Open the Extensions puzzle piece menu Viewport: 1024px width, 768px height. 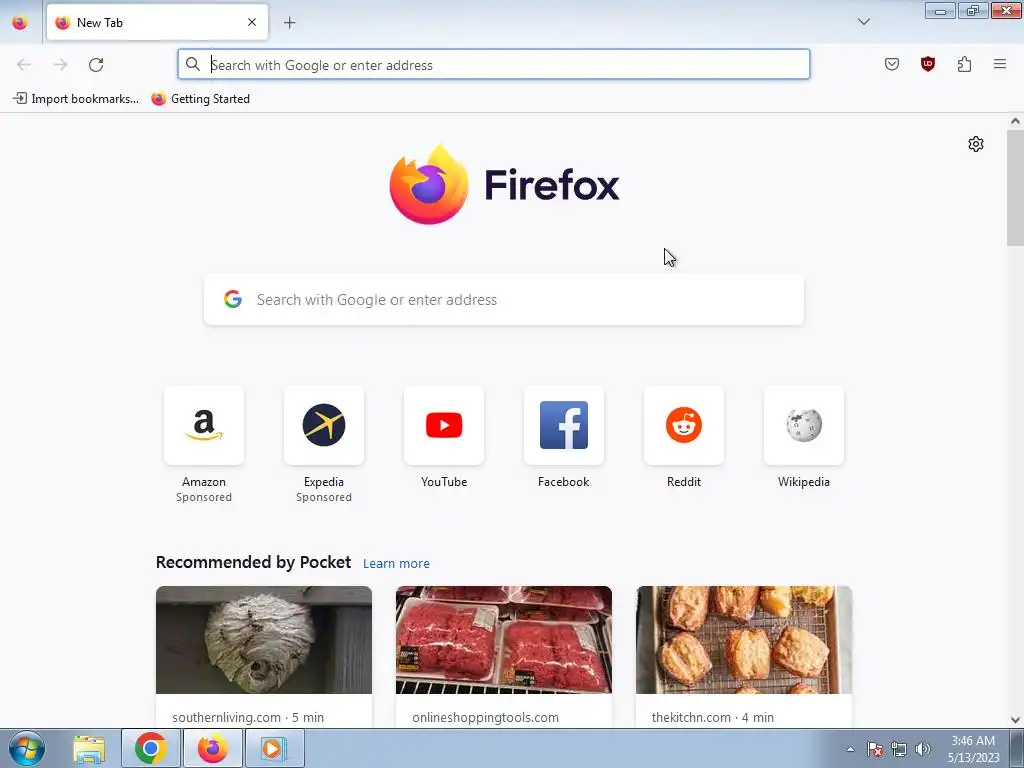pos(964,64)
